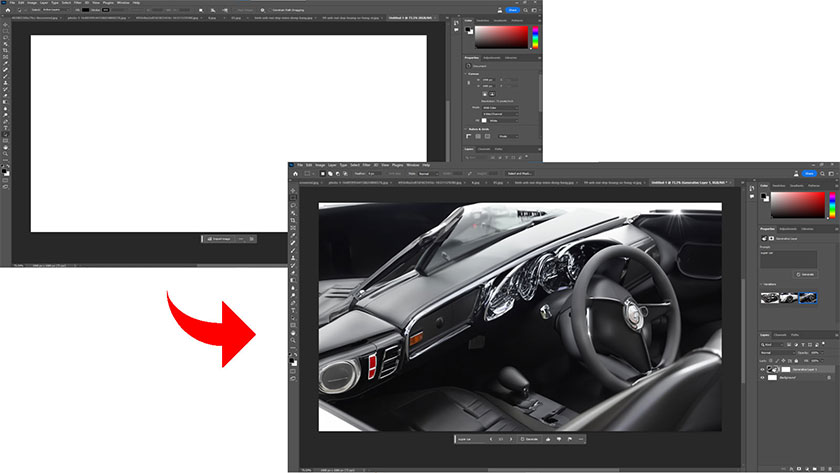Viewport: 840px width, 473px height.
Task: Select the Brush tool in the front window
Action: pyautogui.click(x=293, y=251)
